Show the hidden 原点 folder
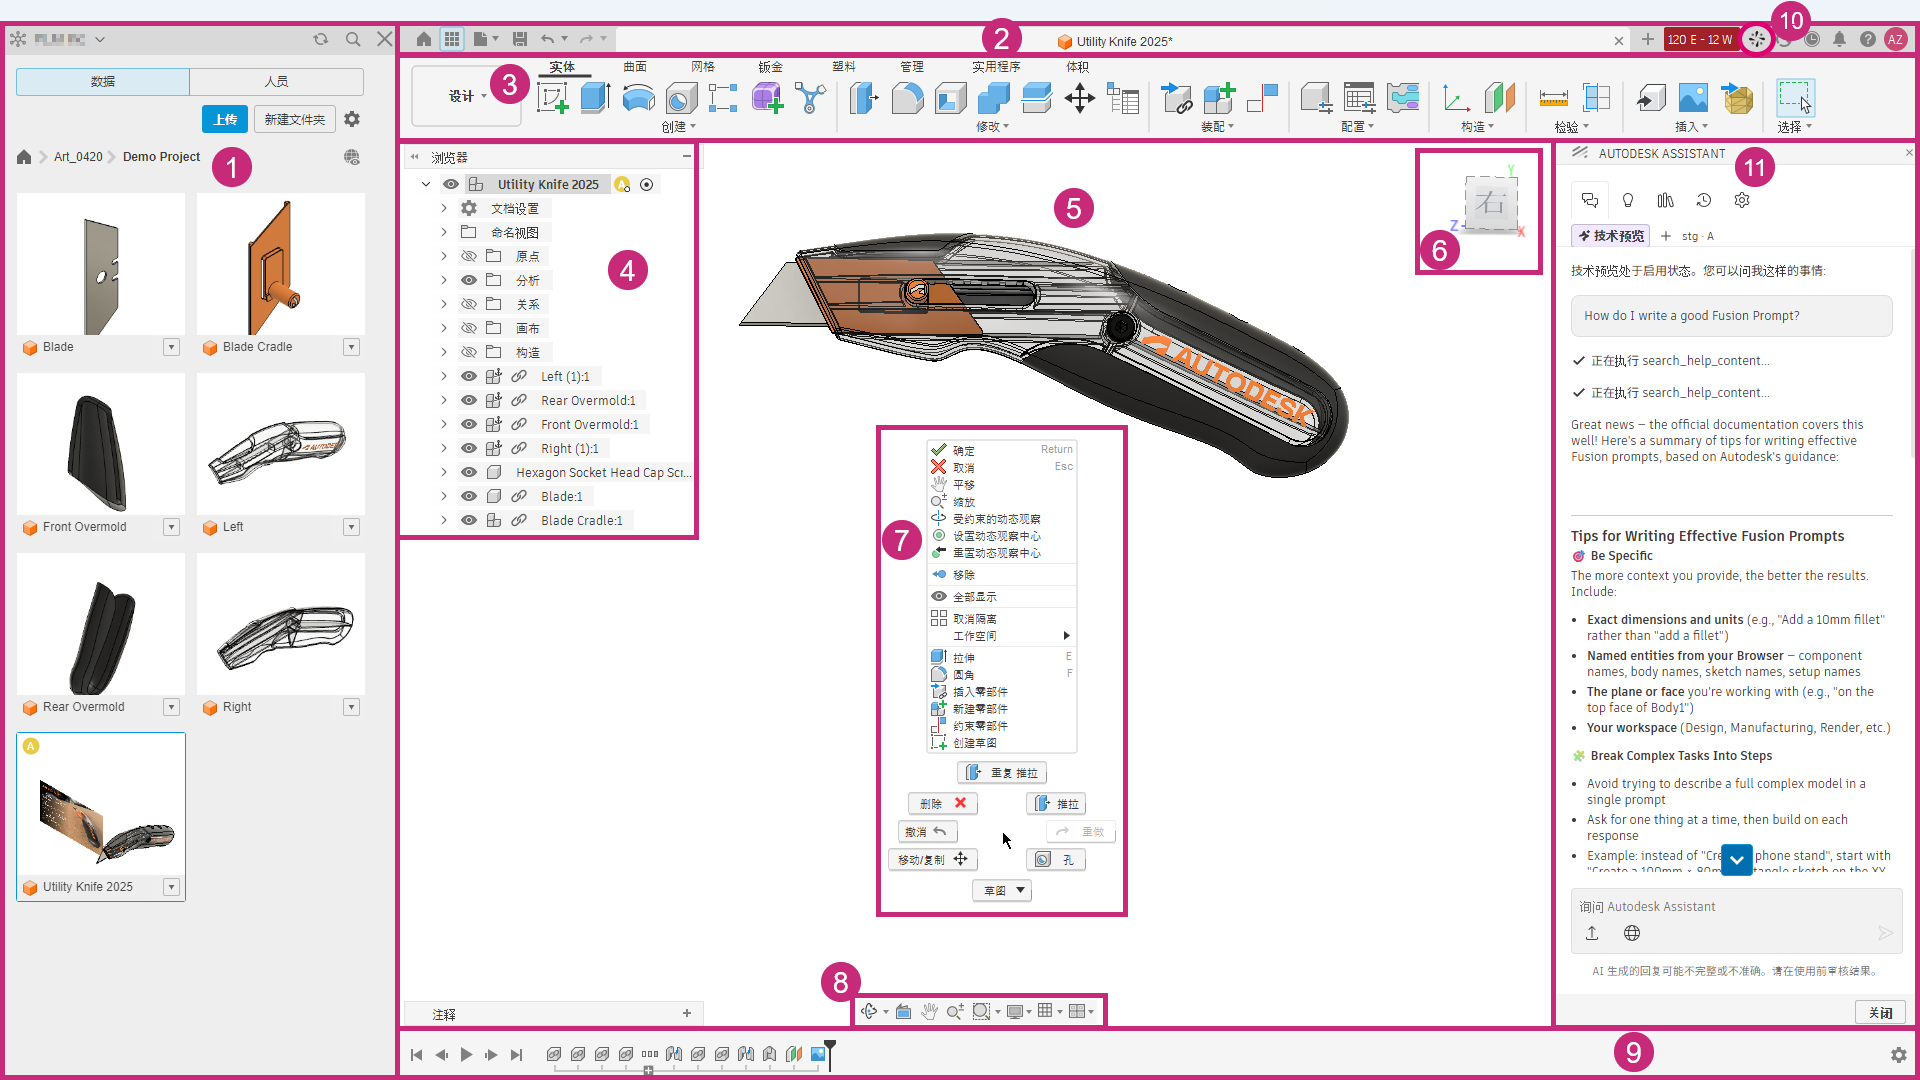Screen dimensions: 1920x1080 pyautogui.click(x=468, y=256)
